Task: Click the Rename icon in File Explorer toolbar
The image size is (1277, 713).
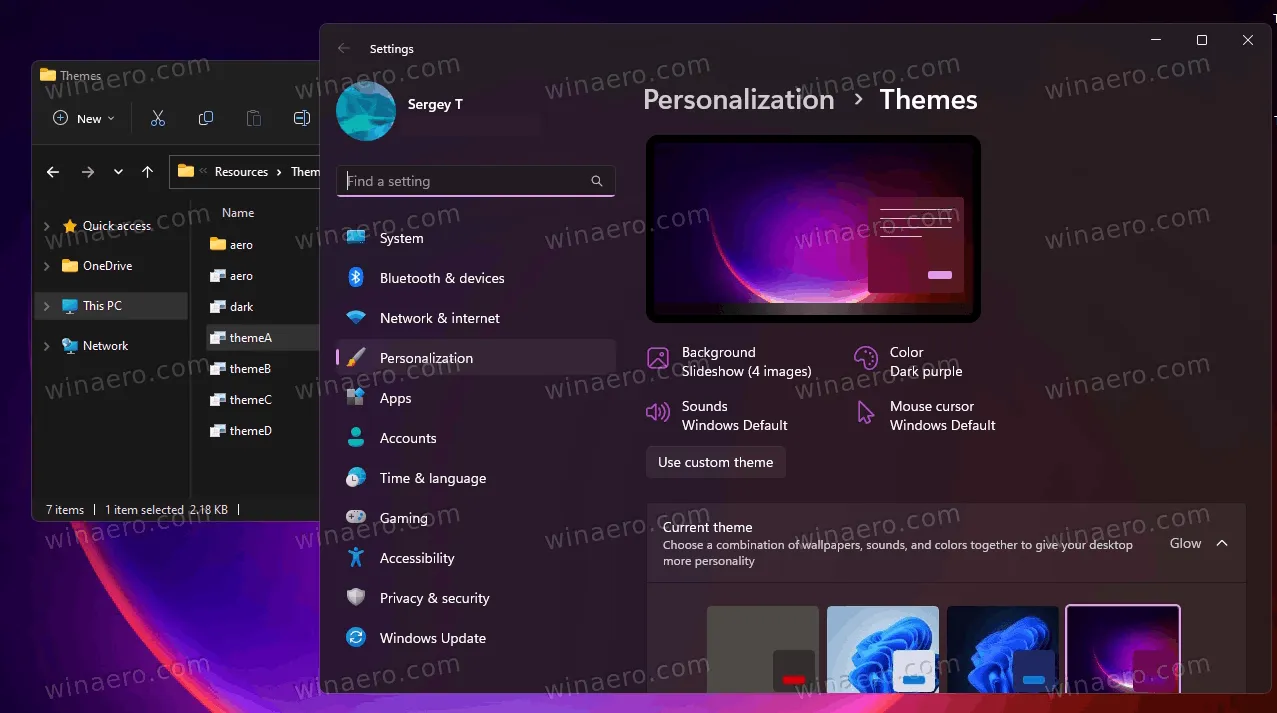Action: tap(301, 118)
